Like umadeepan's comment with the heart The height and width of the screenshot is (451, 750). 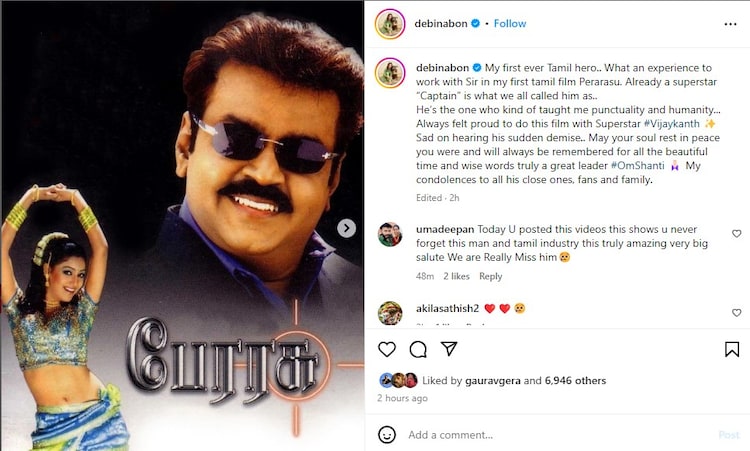tap(737, 233)
